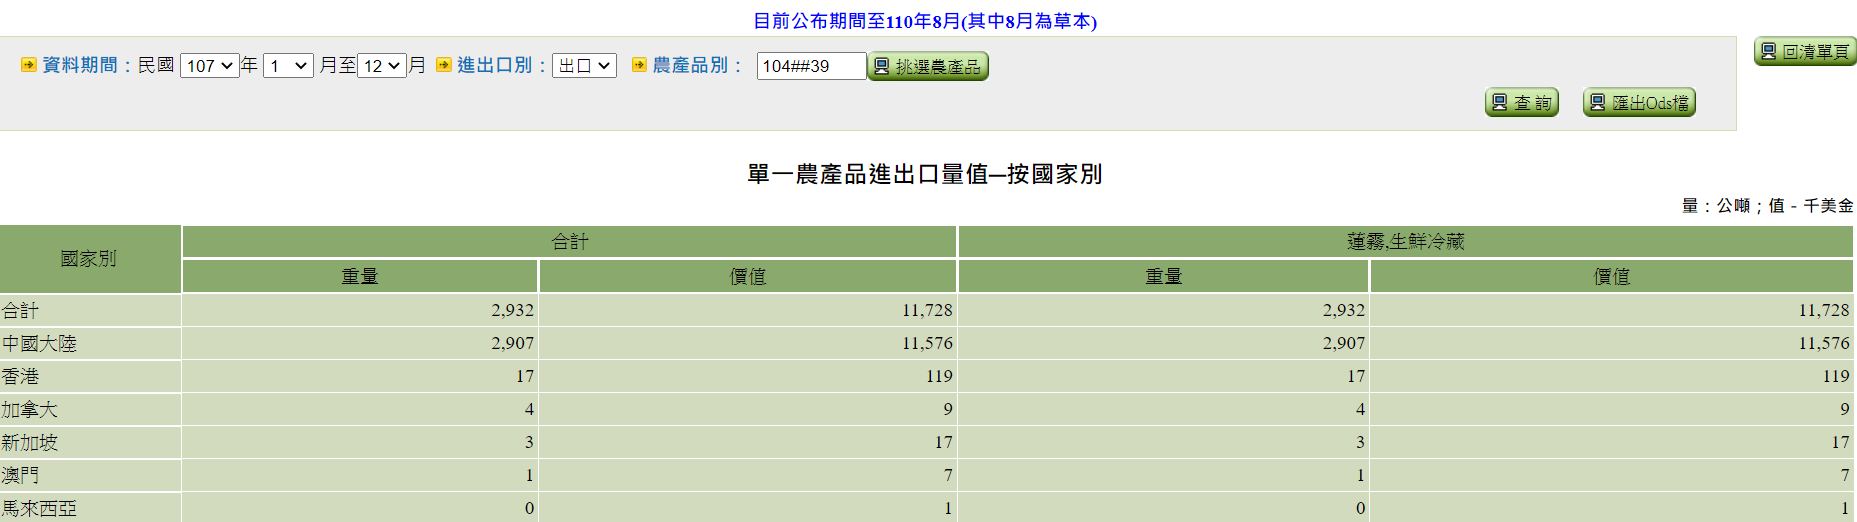Go back via the 回清單頁 button
The width and height of the screenshot is (1857, 522).
tap(1805, 52)
